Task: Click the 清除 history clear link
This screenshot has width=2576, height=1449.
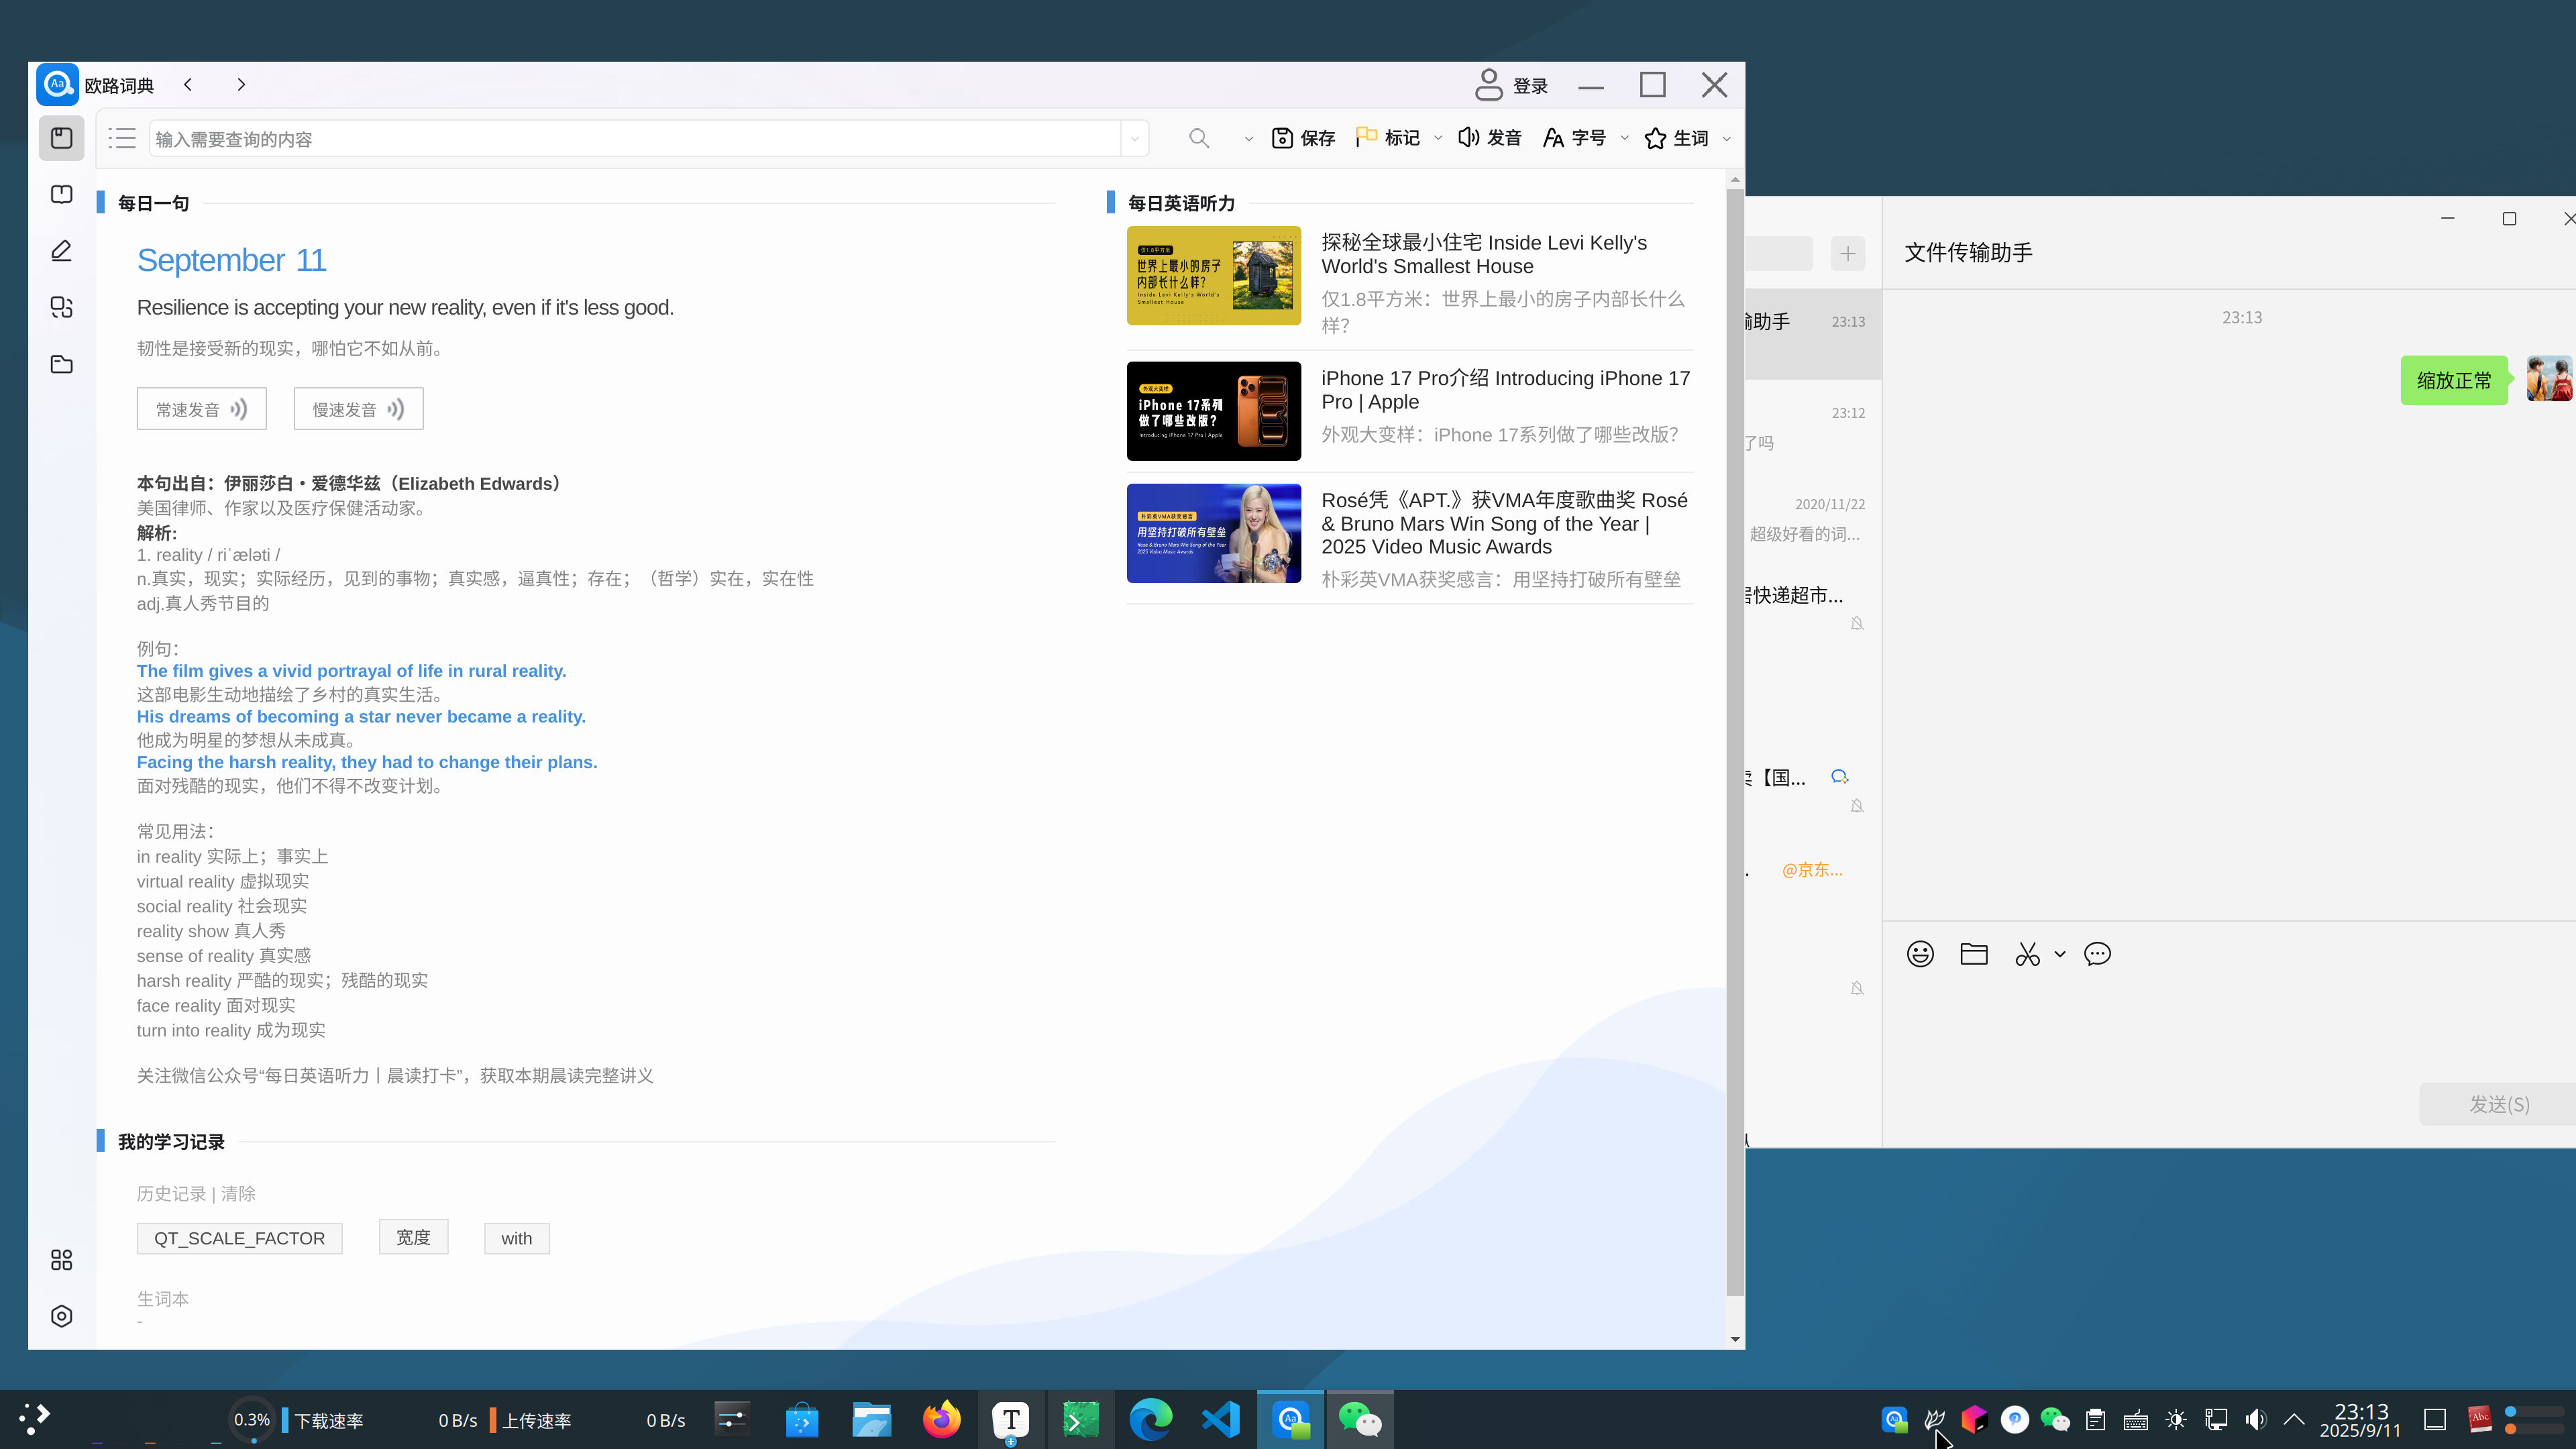Action: 238,1194
